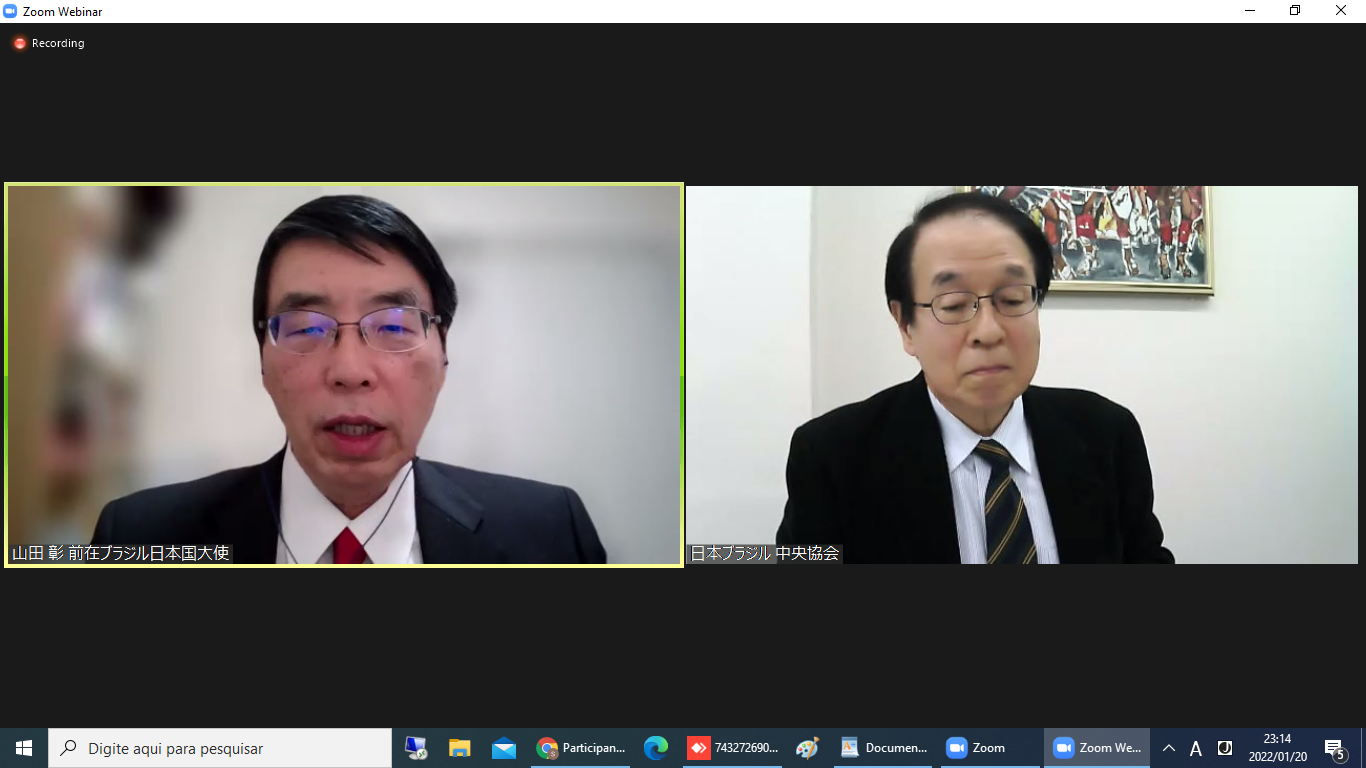Toggle the IME input mode A indicator

pos(1196,748)
